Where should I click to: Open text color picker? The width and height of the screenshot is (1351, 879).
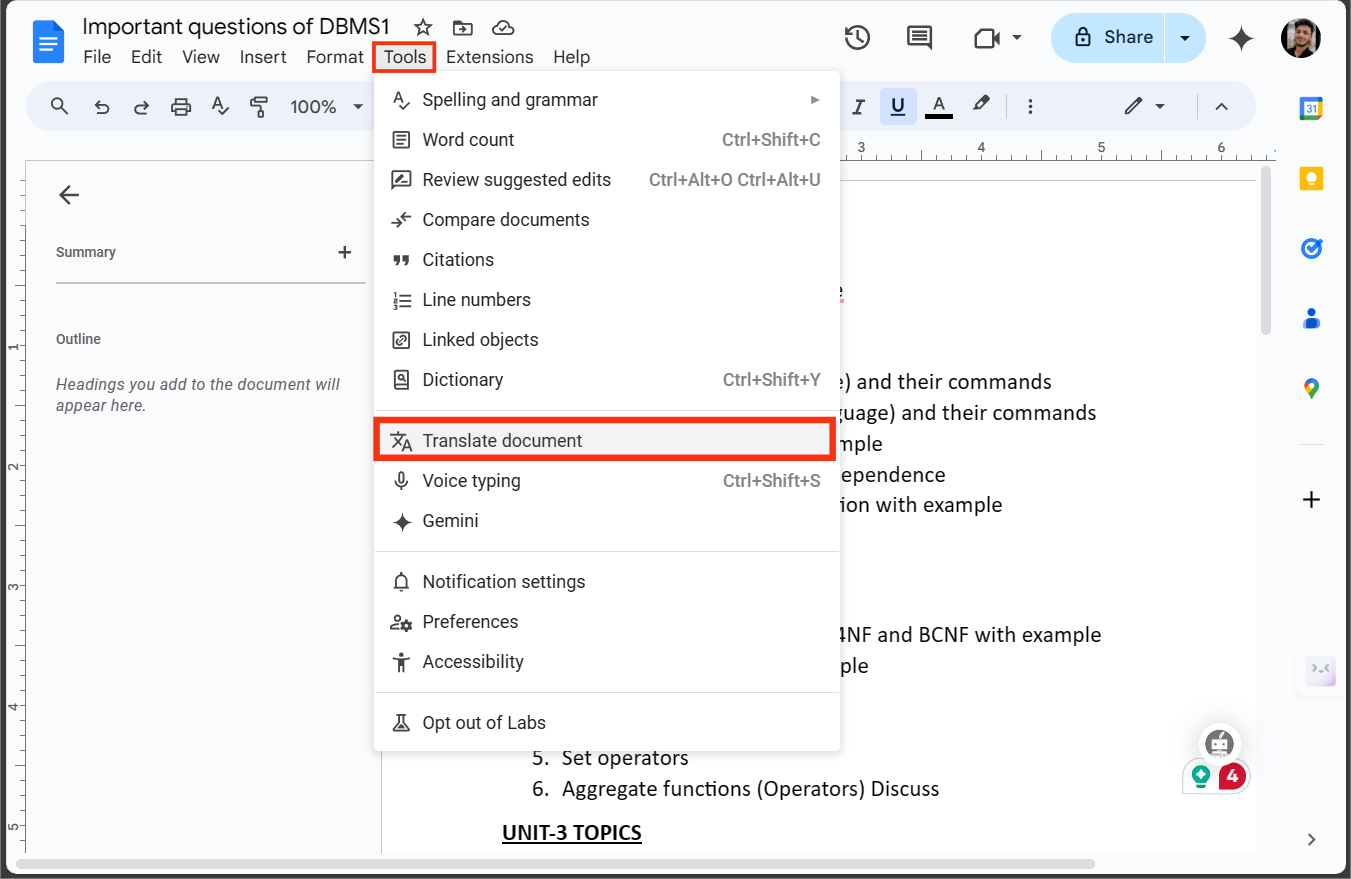938,106
